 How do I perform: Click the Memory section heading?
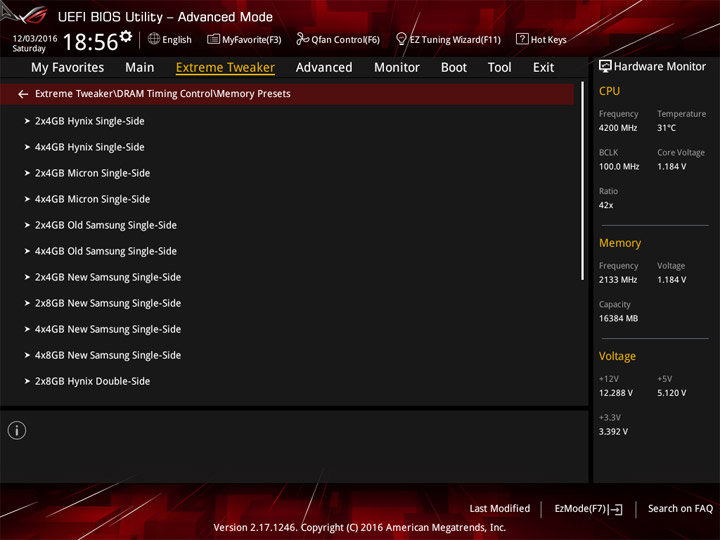[620, 243]
